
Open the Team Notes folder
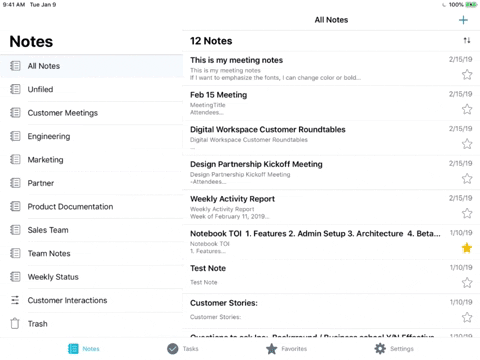pos(91,253)
